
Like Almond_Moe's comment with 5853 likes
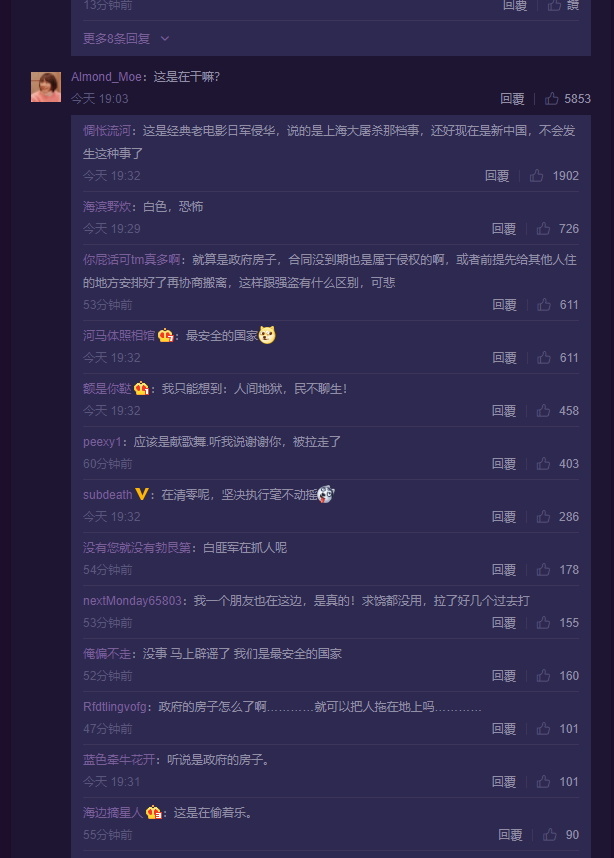click(552, 98)
